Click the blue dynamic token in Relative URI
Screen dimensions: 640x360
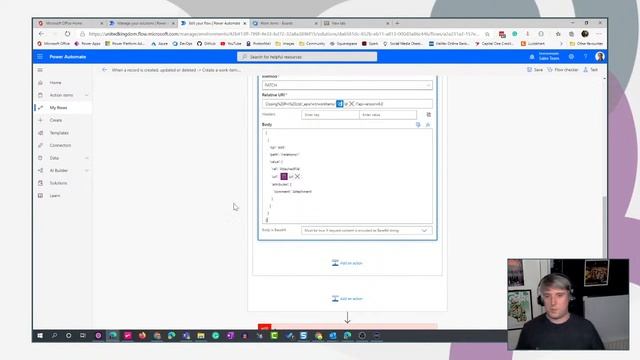[340, 104]
